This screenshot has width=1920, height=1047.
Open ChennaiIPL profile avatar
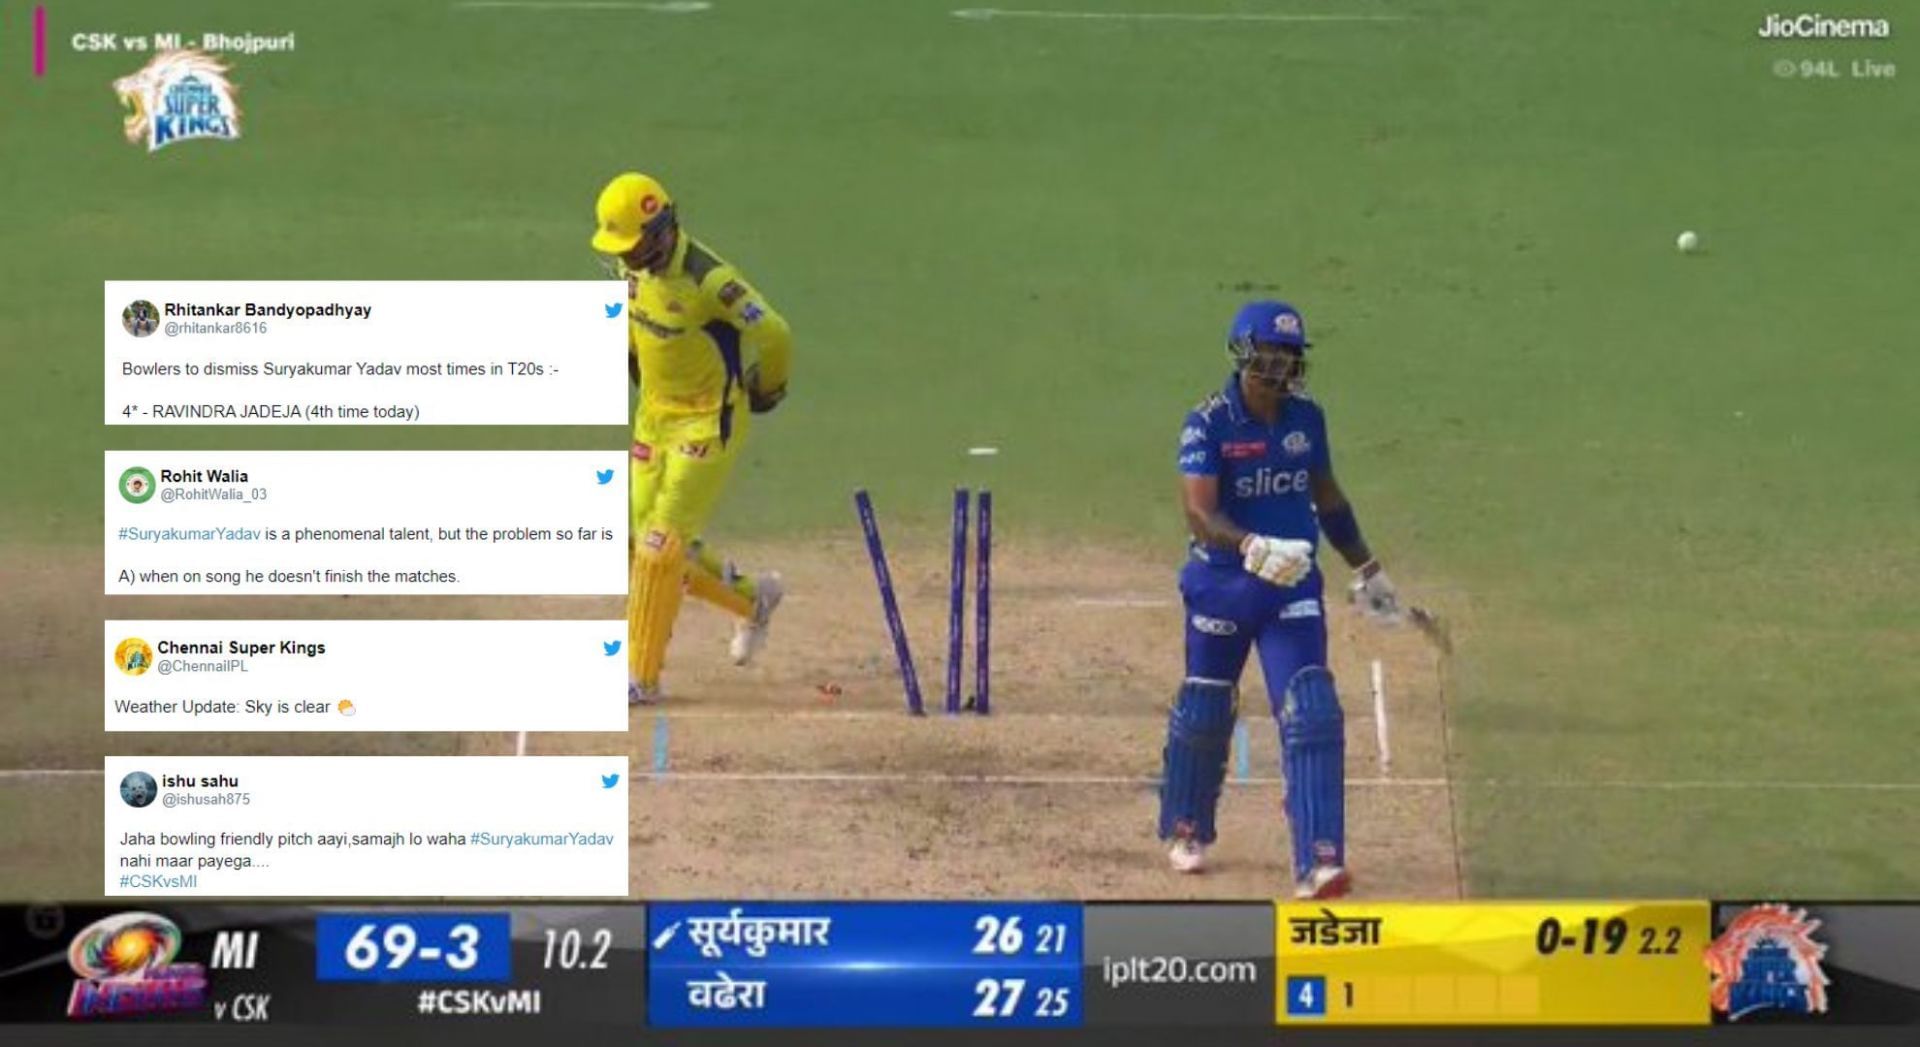pyautogui.click(x=133, y=656)
